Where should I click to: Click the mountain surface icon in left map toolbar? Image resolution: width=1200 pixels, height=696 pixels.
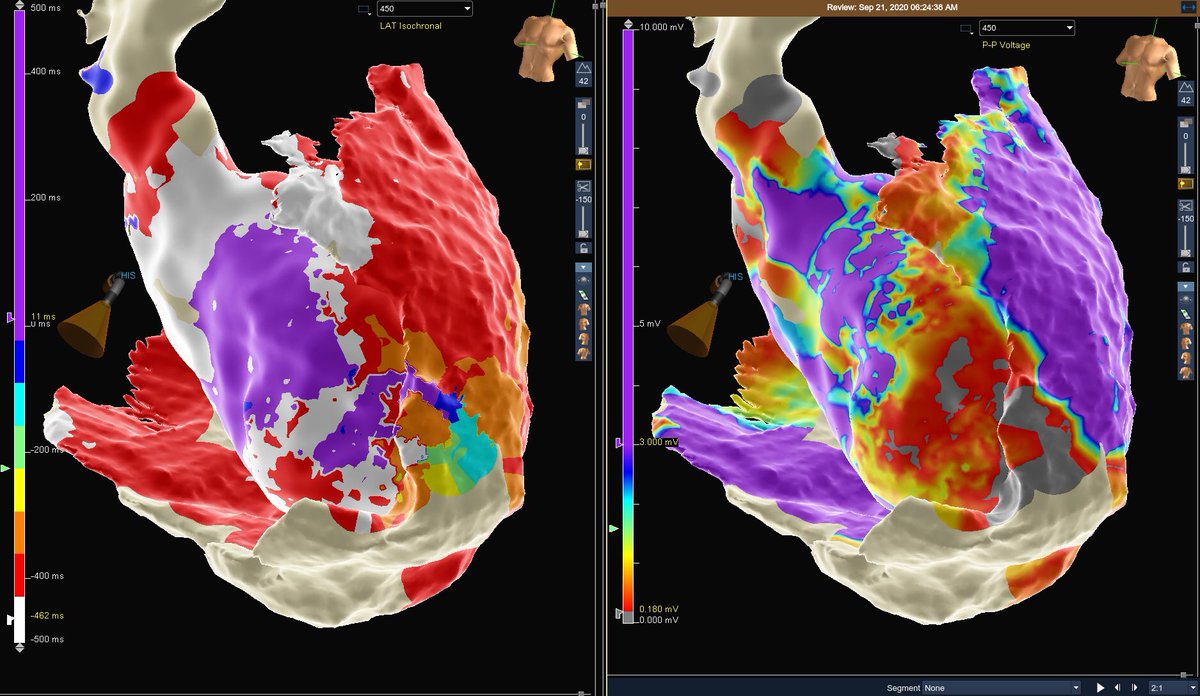pyautogui.click(x=583, y=68)
